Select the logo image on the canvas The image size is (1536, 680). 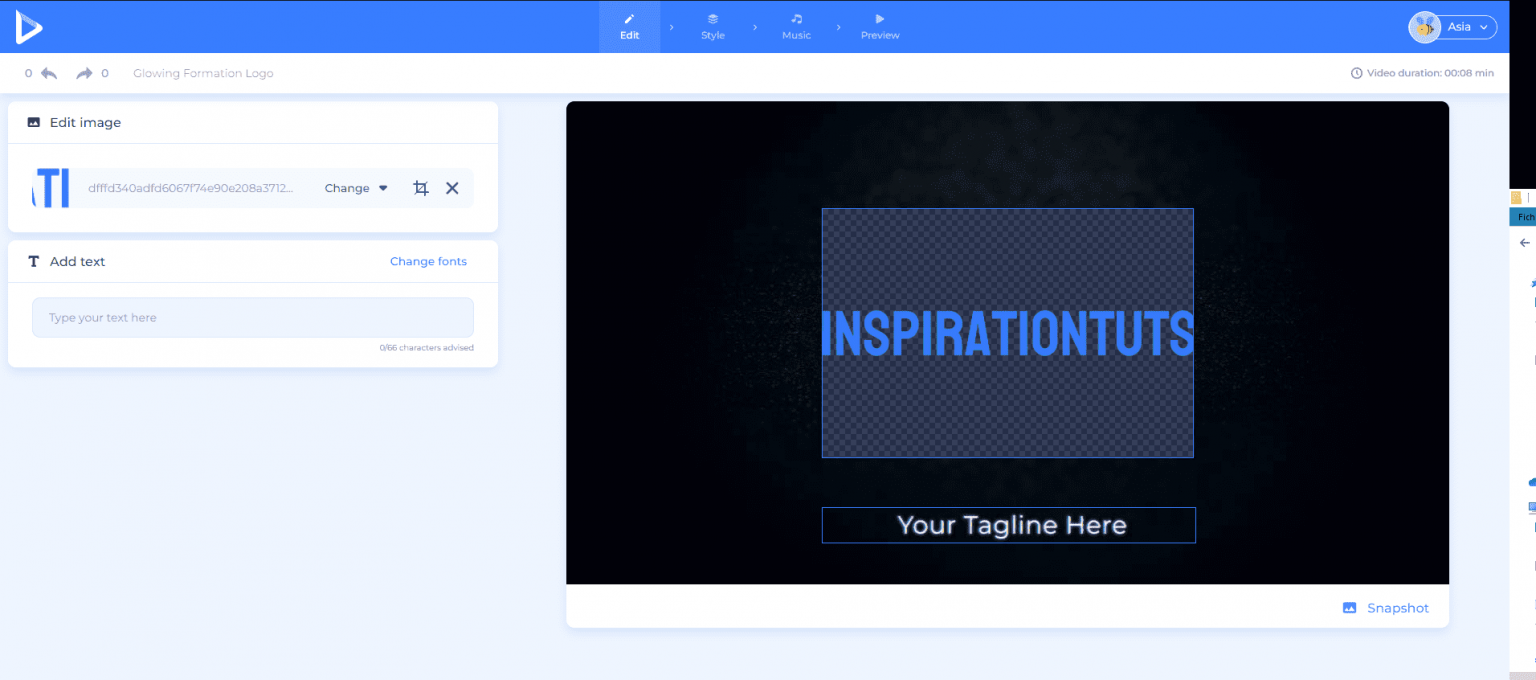1008,334
